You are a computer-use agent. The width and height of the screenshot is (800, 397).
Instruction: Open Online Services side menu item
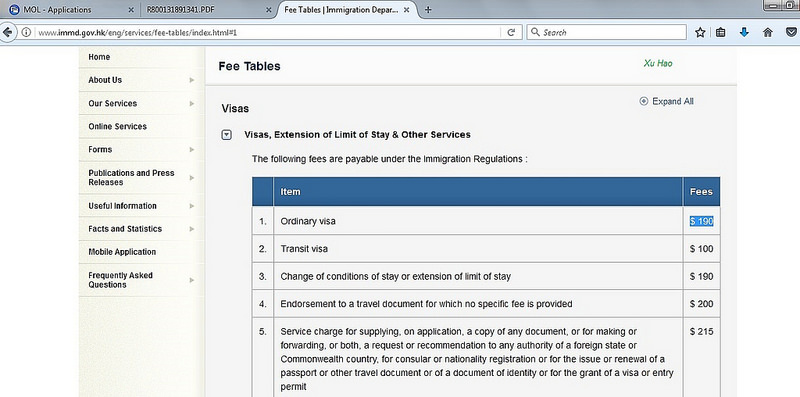[117, 127]
